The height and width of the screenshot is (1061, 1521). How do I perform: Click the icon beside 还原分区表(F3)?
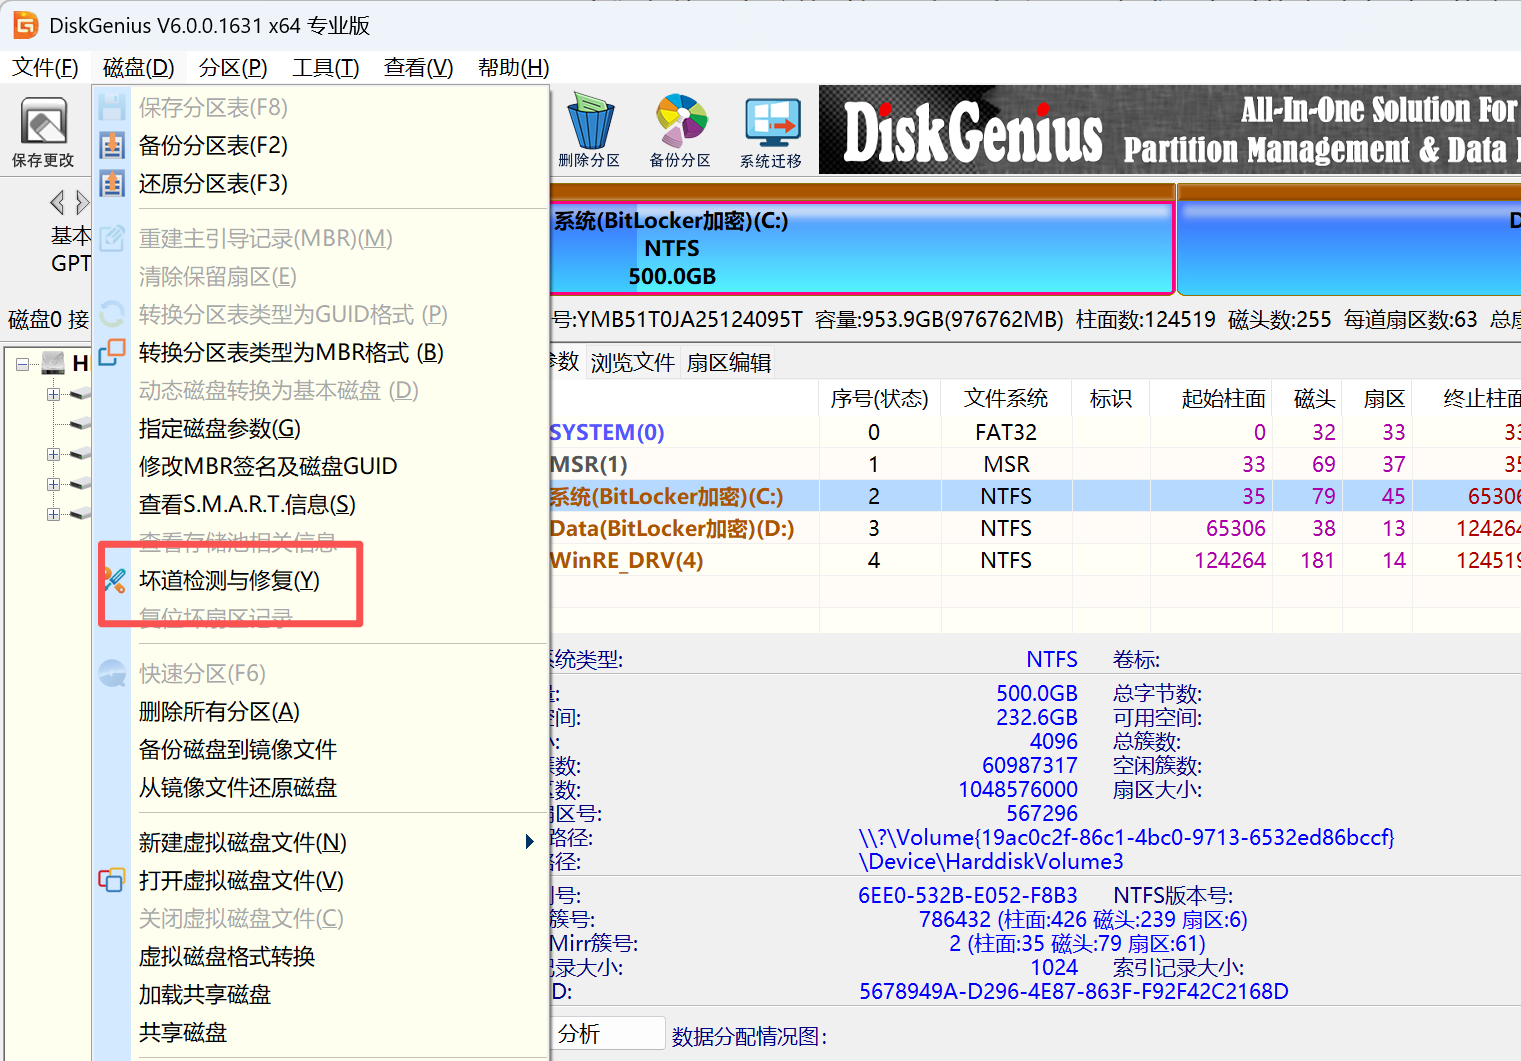(x=112, y=183)
